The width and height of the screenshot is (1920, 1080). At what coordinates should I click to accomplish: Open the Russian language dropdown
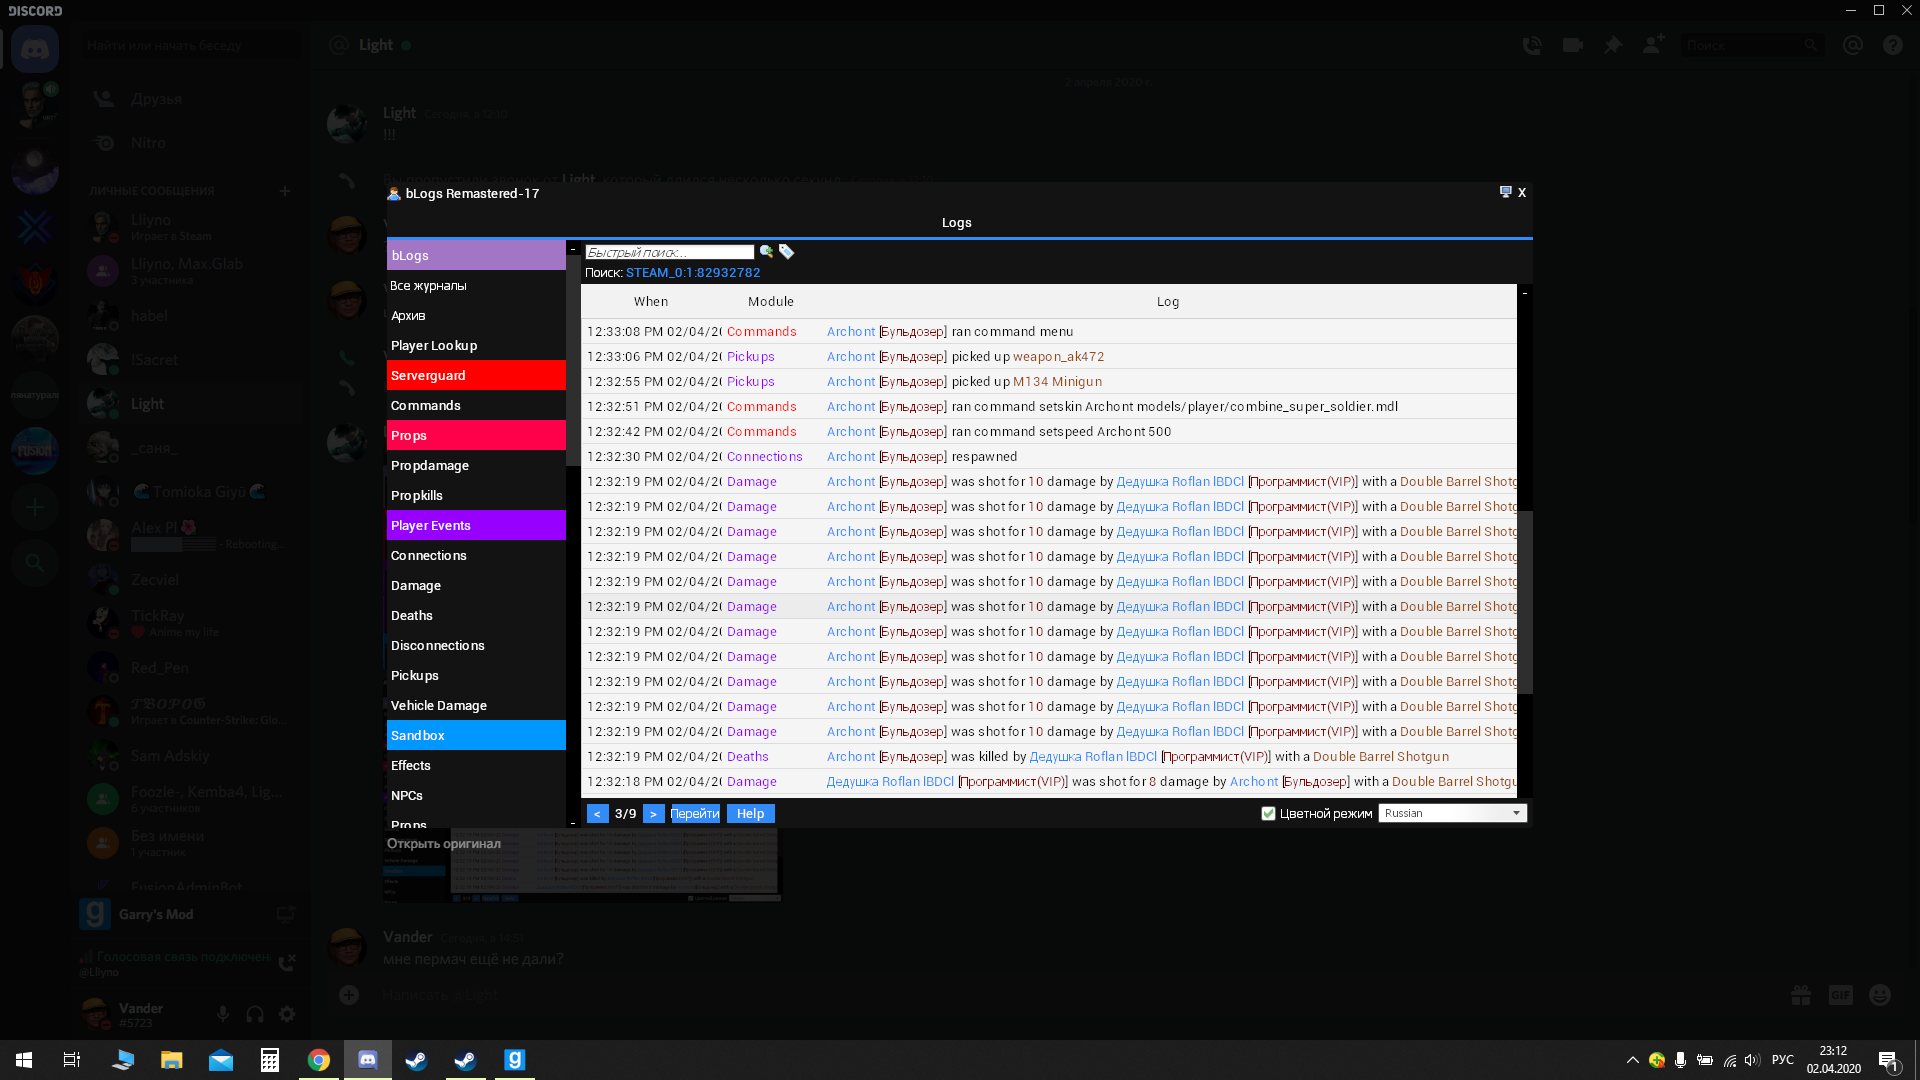pyautogui.click(x=1452, y=813)
